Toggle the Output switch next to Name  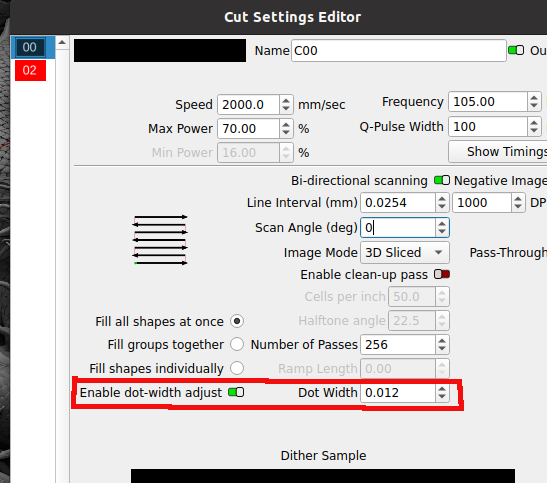[x=516, y=51]
